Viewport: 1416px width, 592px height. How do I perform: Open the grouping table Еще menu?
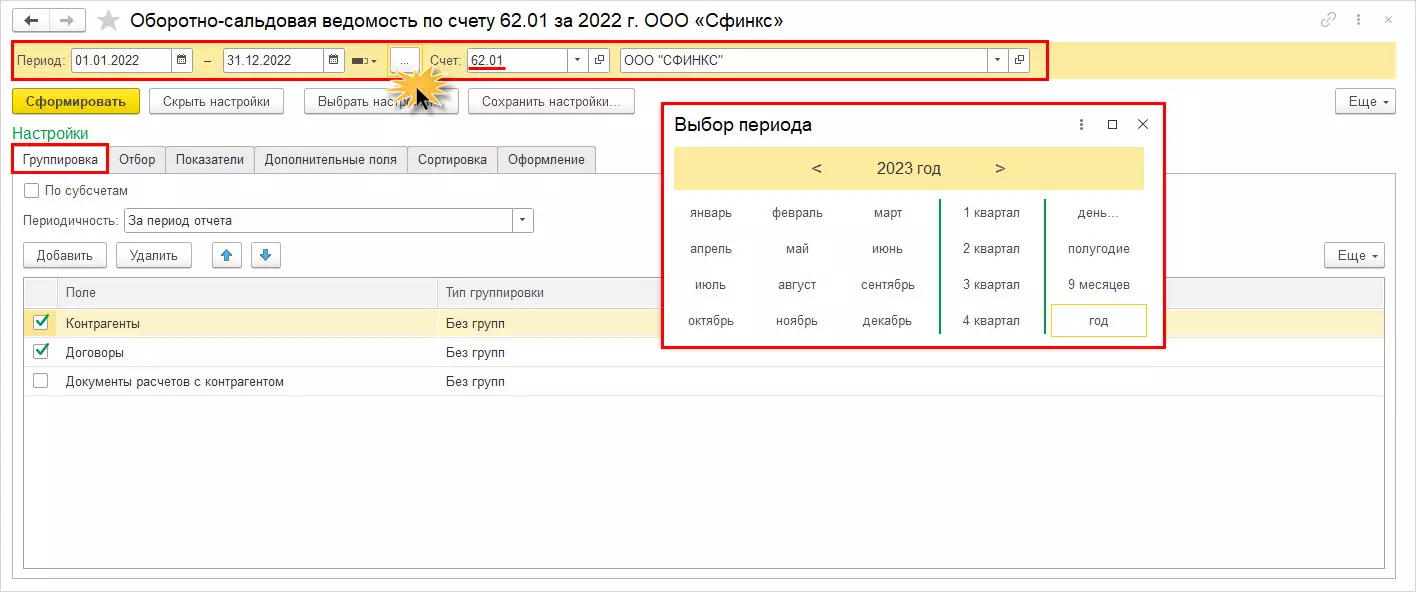(x=1354, y=255)
